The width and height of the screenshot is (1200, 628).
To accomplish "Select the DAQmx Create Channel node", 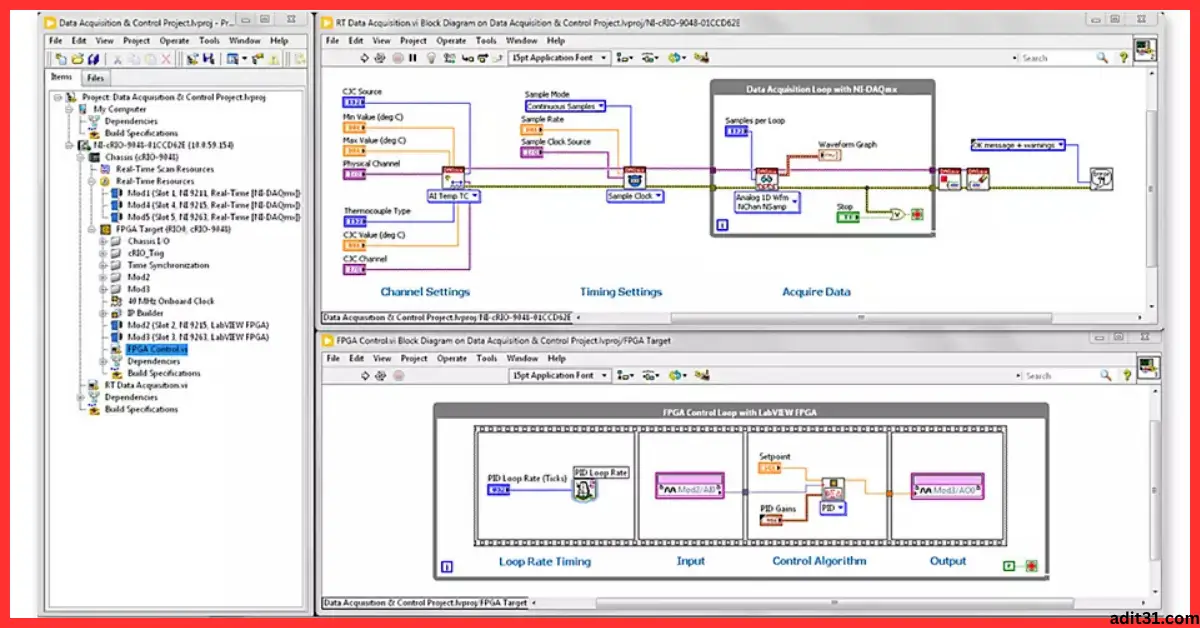I will click(x=453, y=179).
